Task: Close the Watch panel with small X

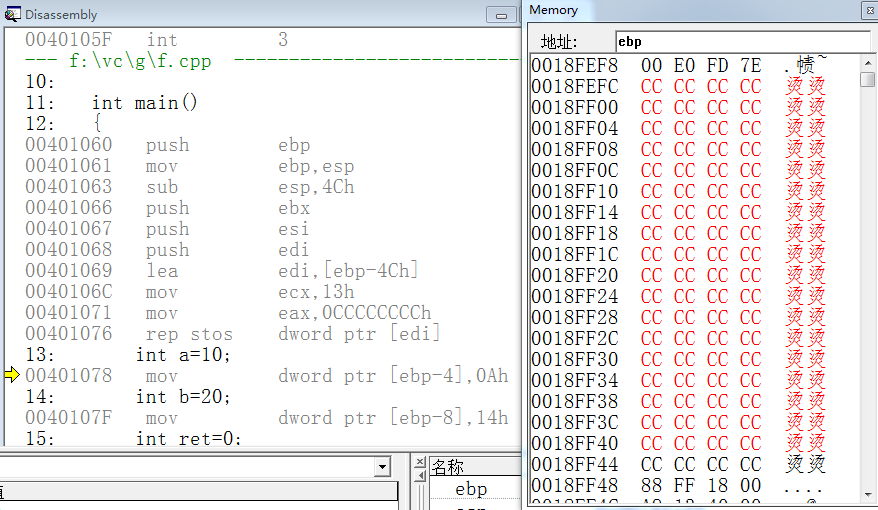Action: [x=420, y=462]
